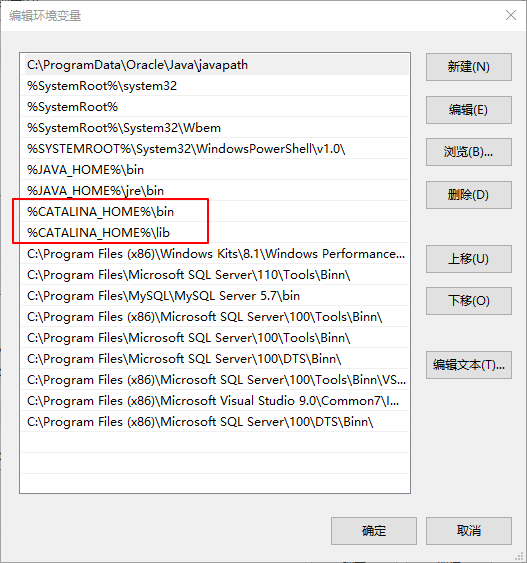Select the plain %SystemRoot% entry

pyautogui.click(x=215, y=107)
